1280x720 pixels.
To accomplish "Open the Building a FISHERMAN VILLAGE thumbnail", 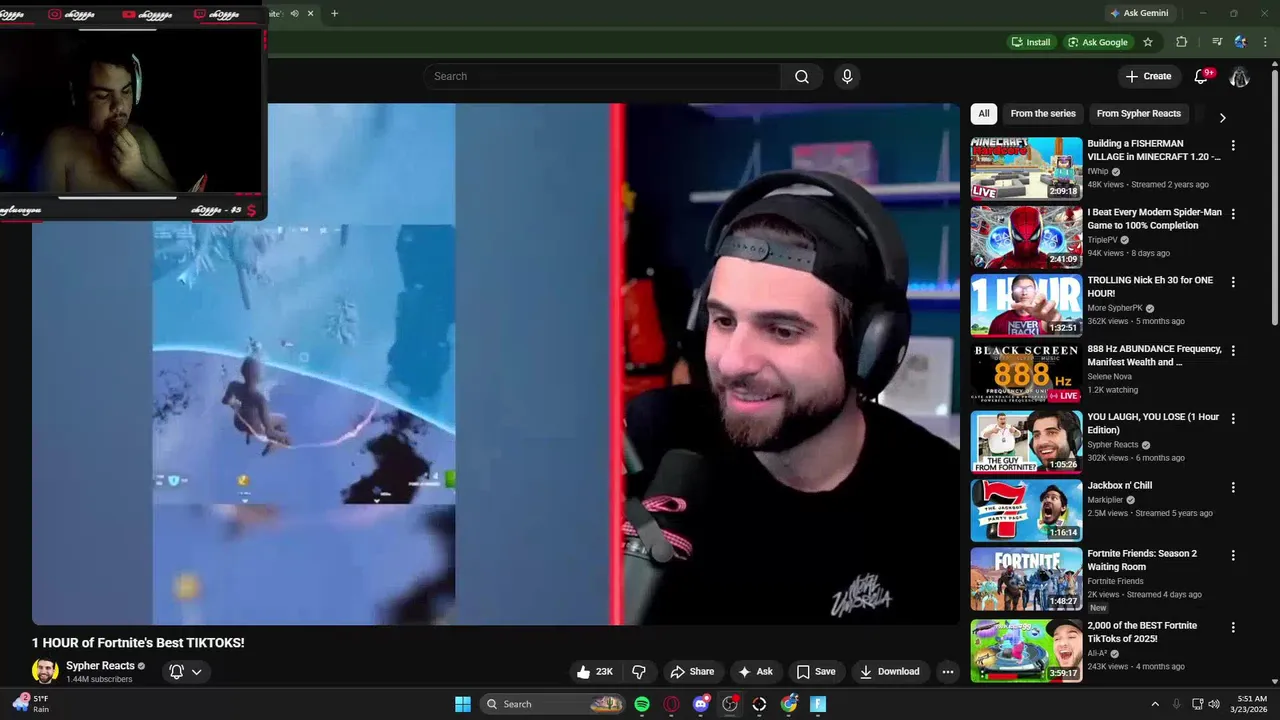I will 1026,169.
